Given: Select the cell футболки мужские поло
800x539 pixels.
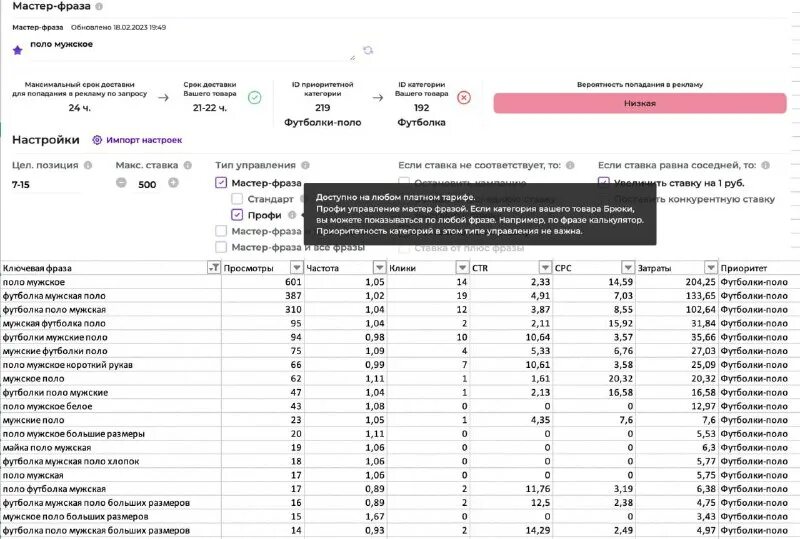Looking at the screenshot, I should click(111, 337).
